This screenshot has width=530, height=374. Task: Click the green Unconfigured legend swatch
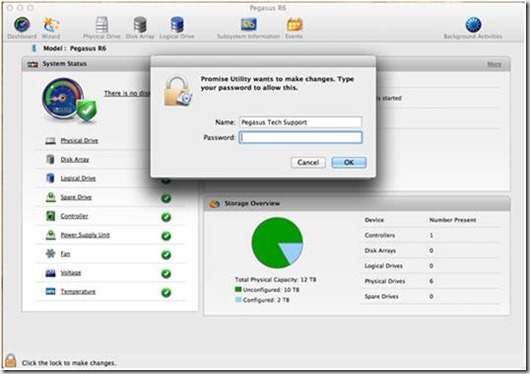(x=238, y=289)
